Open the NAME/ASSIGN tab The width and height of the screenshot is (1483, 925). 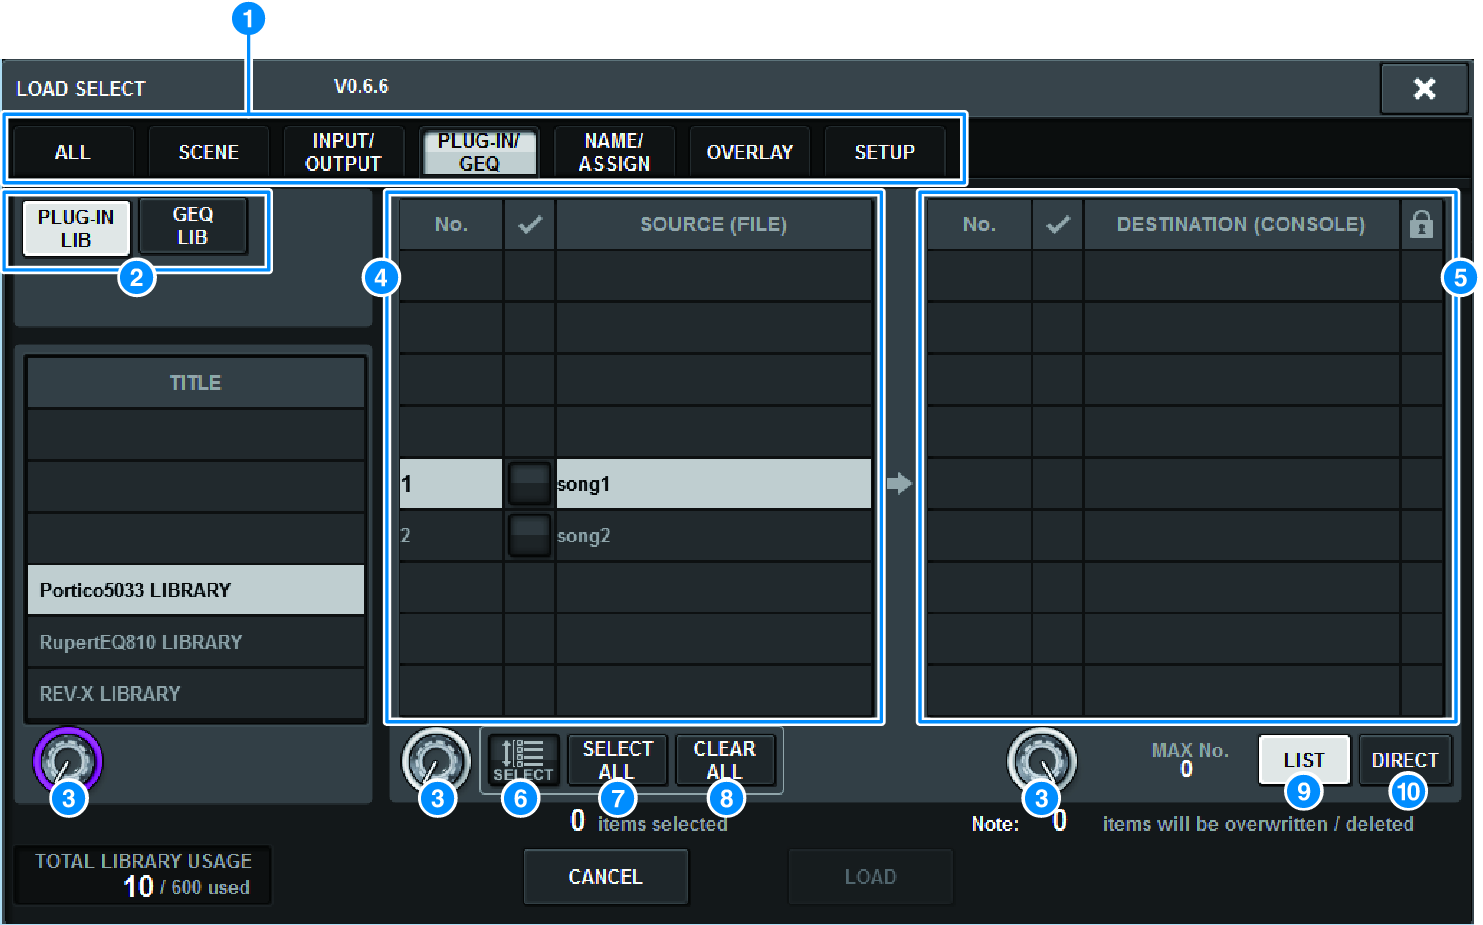point(614,151)
